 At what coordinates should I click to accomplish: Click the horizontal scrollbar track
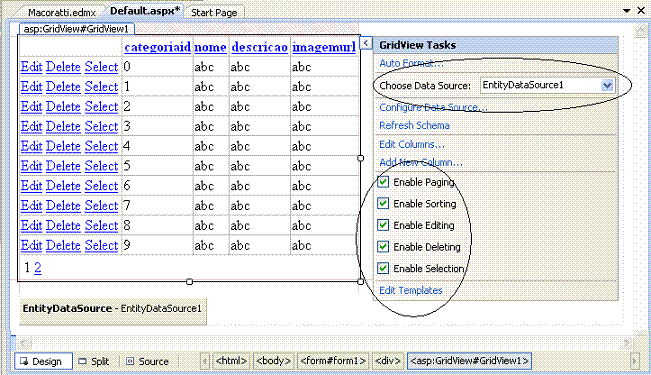pyautogui.click(x=324, y=343)
